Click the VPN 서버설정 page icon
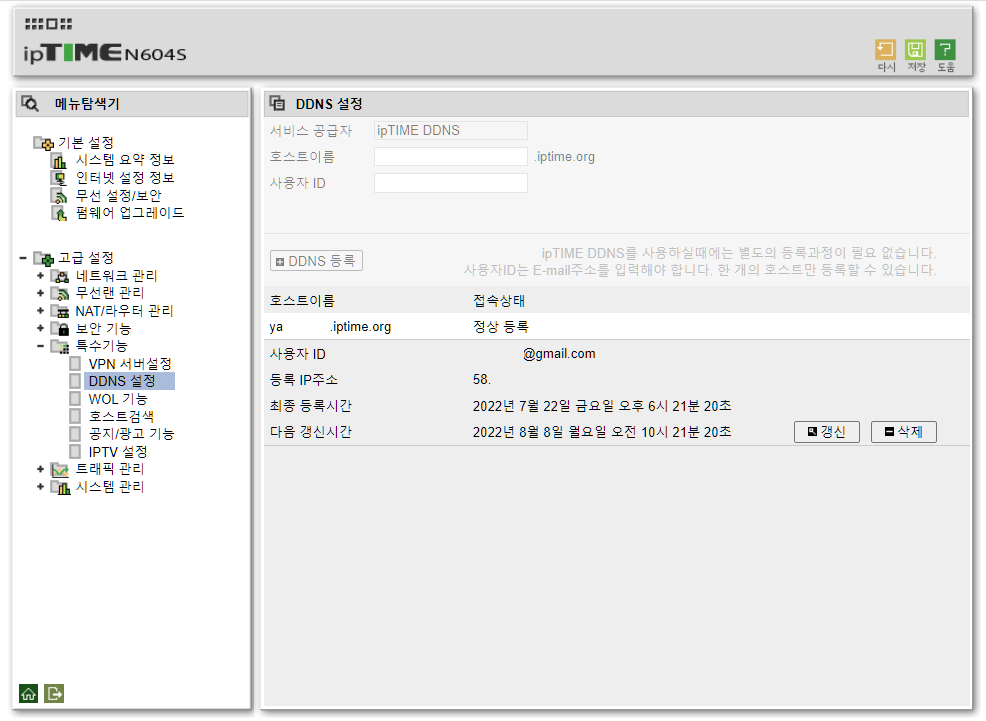This screenshot has height=721, width=986. tap(75, 364)
